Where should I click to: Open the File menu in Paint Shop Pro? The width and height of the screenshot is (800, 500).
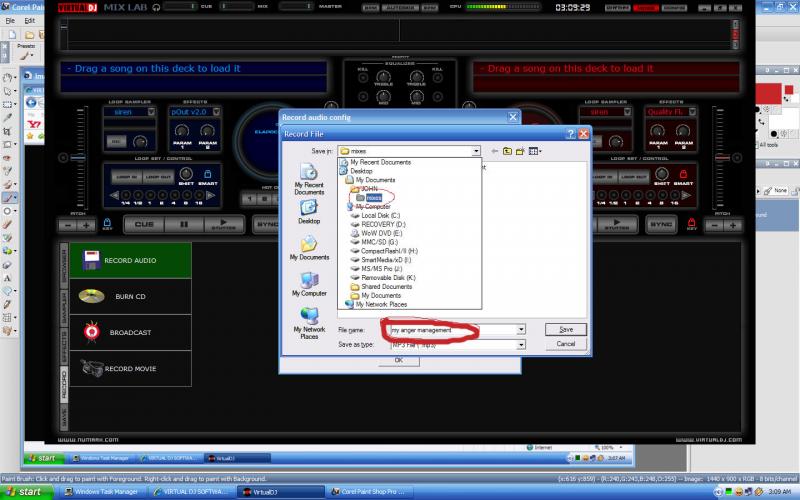point(10,21)
